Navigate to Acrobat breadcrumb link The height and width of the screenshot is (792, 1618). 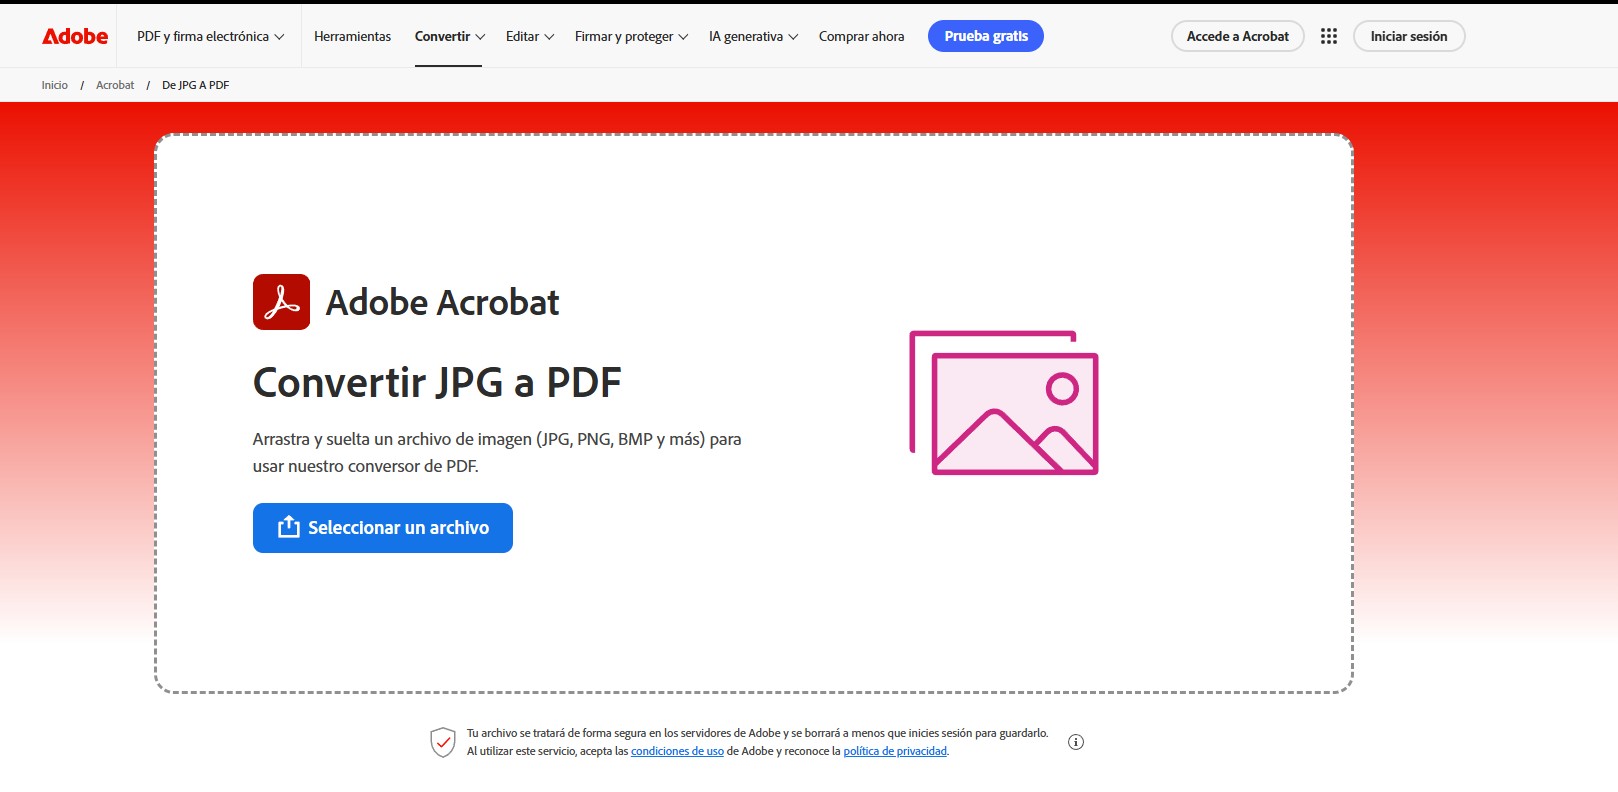[115, 85]
